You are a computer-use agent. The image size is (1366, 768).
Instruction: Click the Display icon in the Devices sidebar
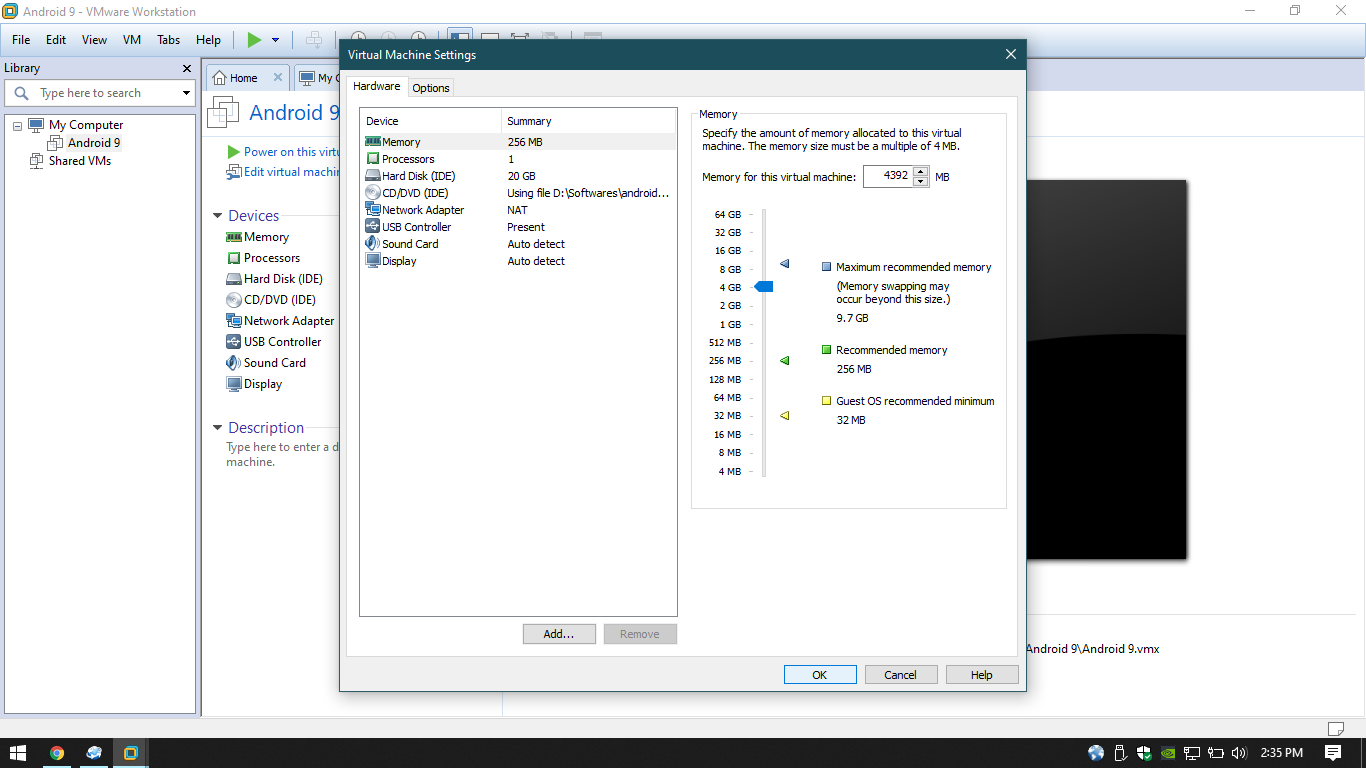pos(236,383)
